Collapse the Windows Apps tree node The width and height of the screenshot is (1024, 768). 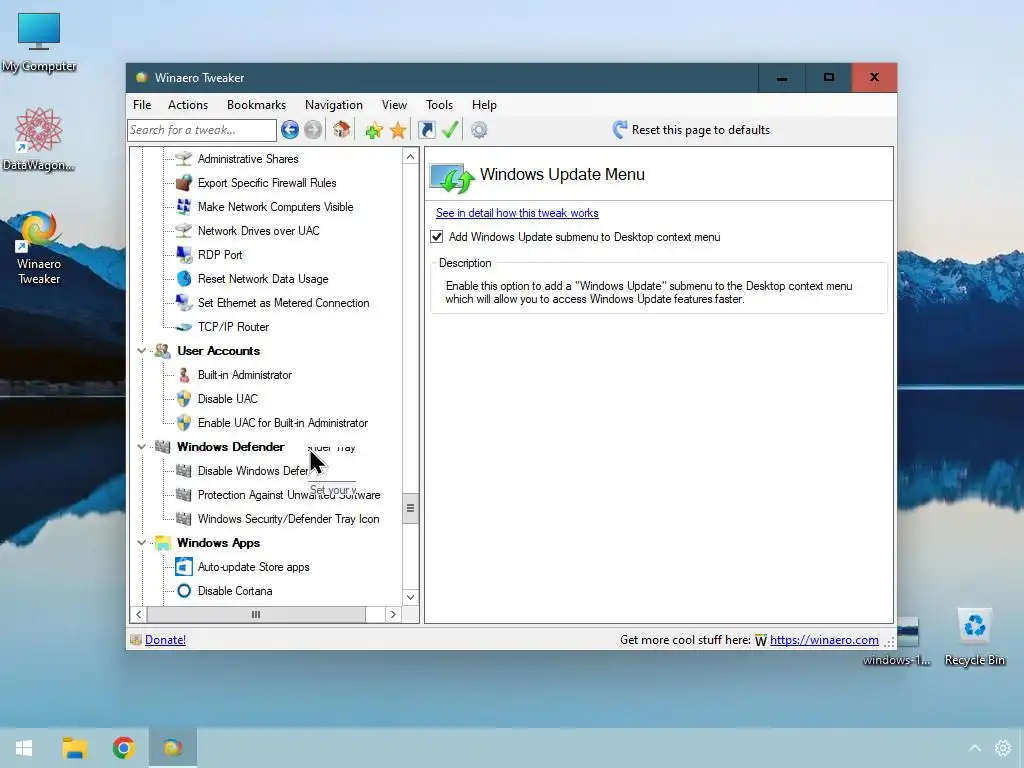click(141, 543)
